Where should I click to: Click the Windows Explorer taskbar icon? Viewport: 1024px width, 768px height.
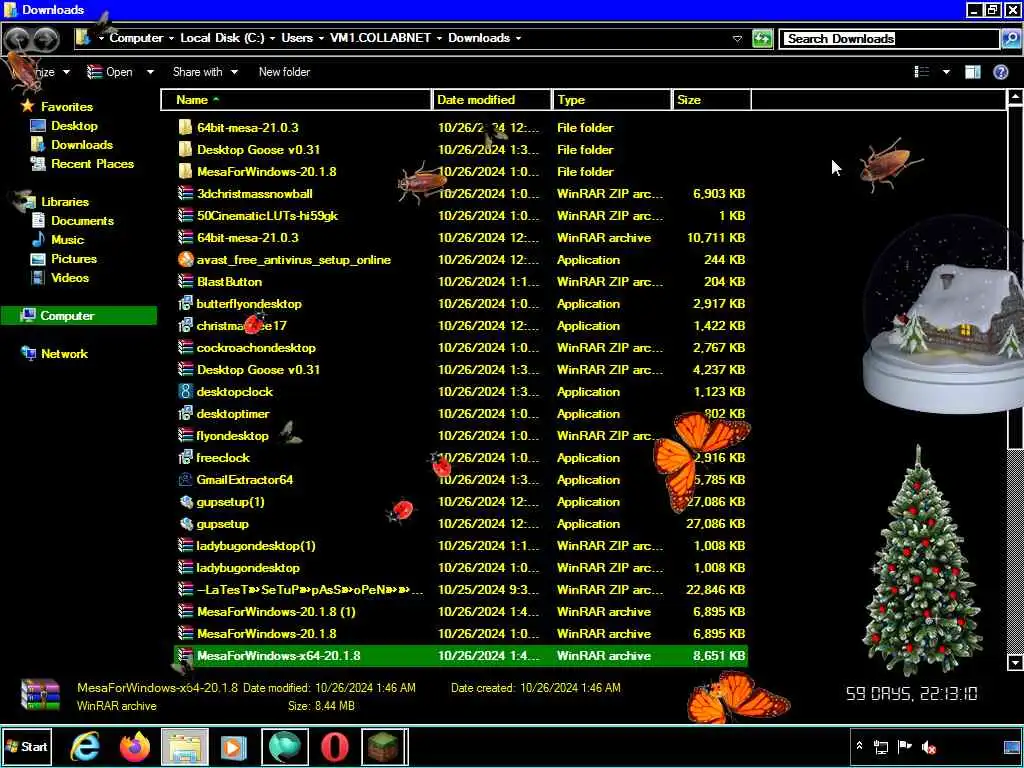tap(185, 746)
